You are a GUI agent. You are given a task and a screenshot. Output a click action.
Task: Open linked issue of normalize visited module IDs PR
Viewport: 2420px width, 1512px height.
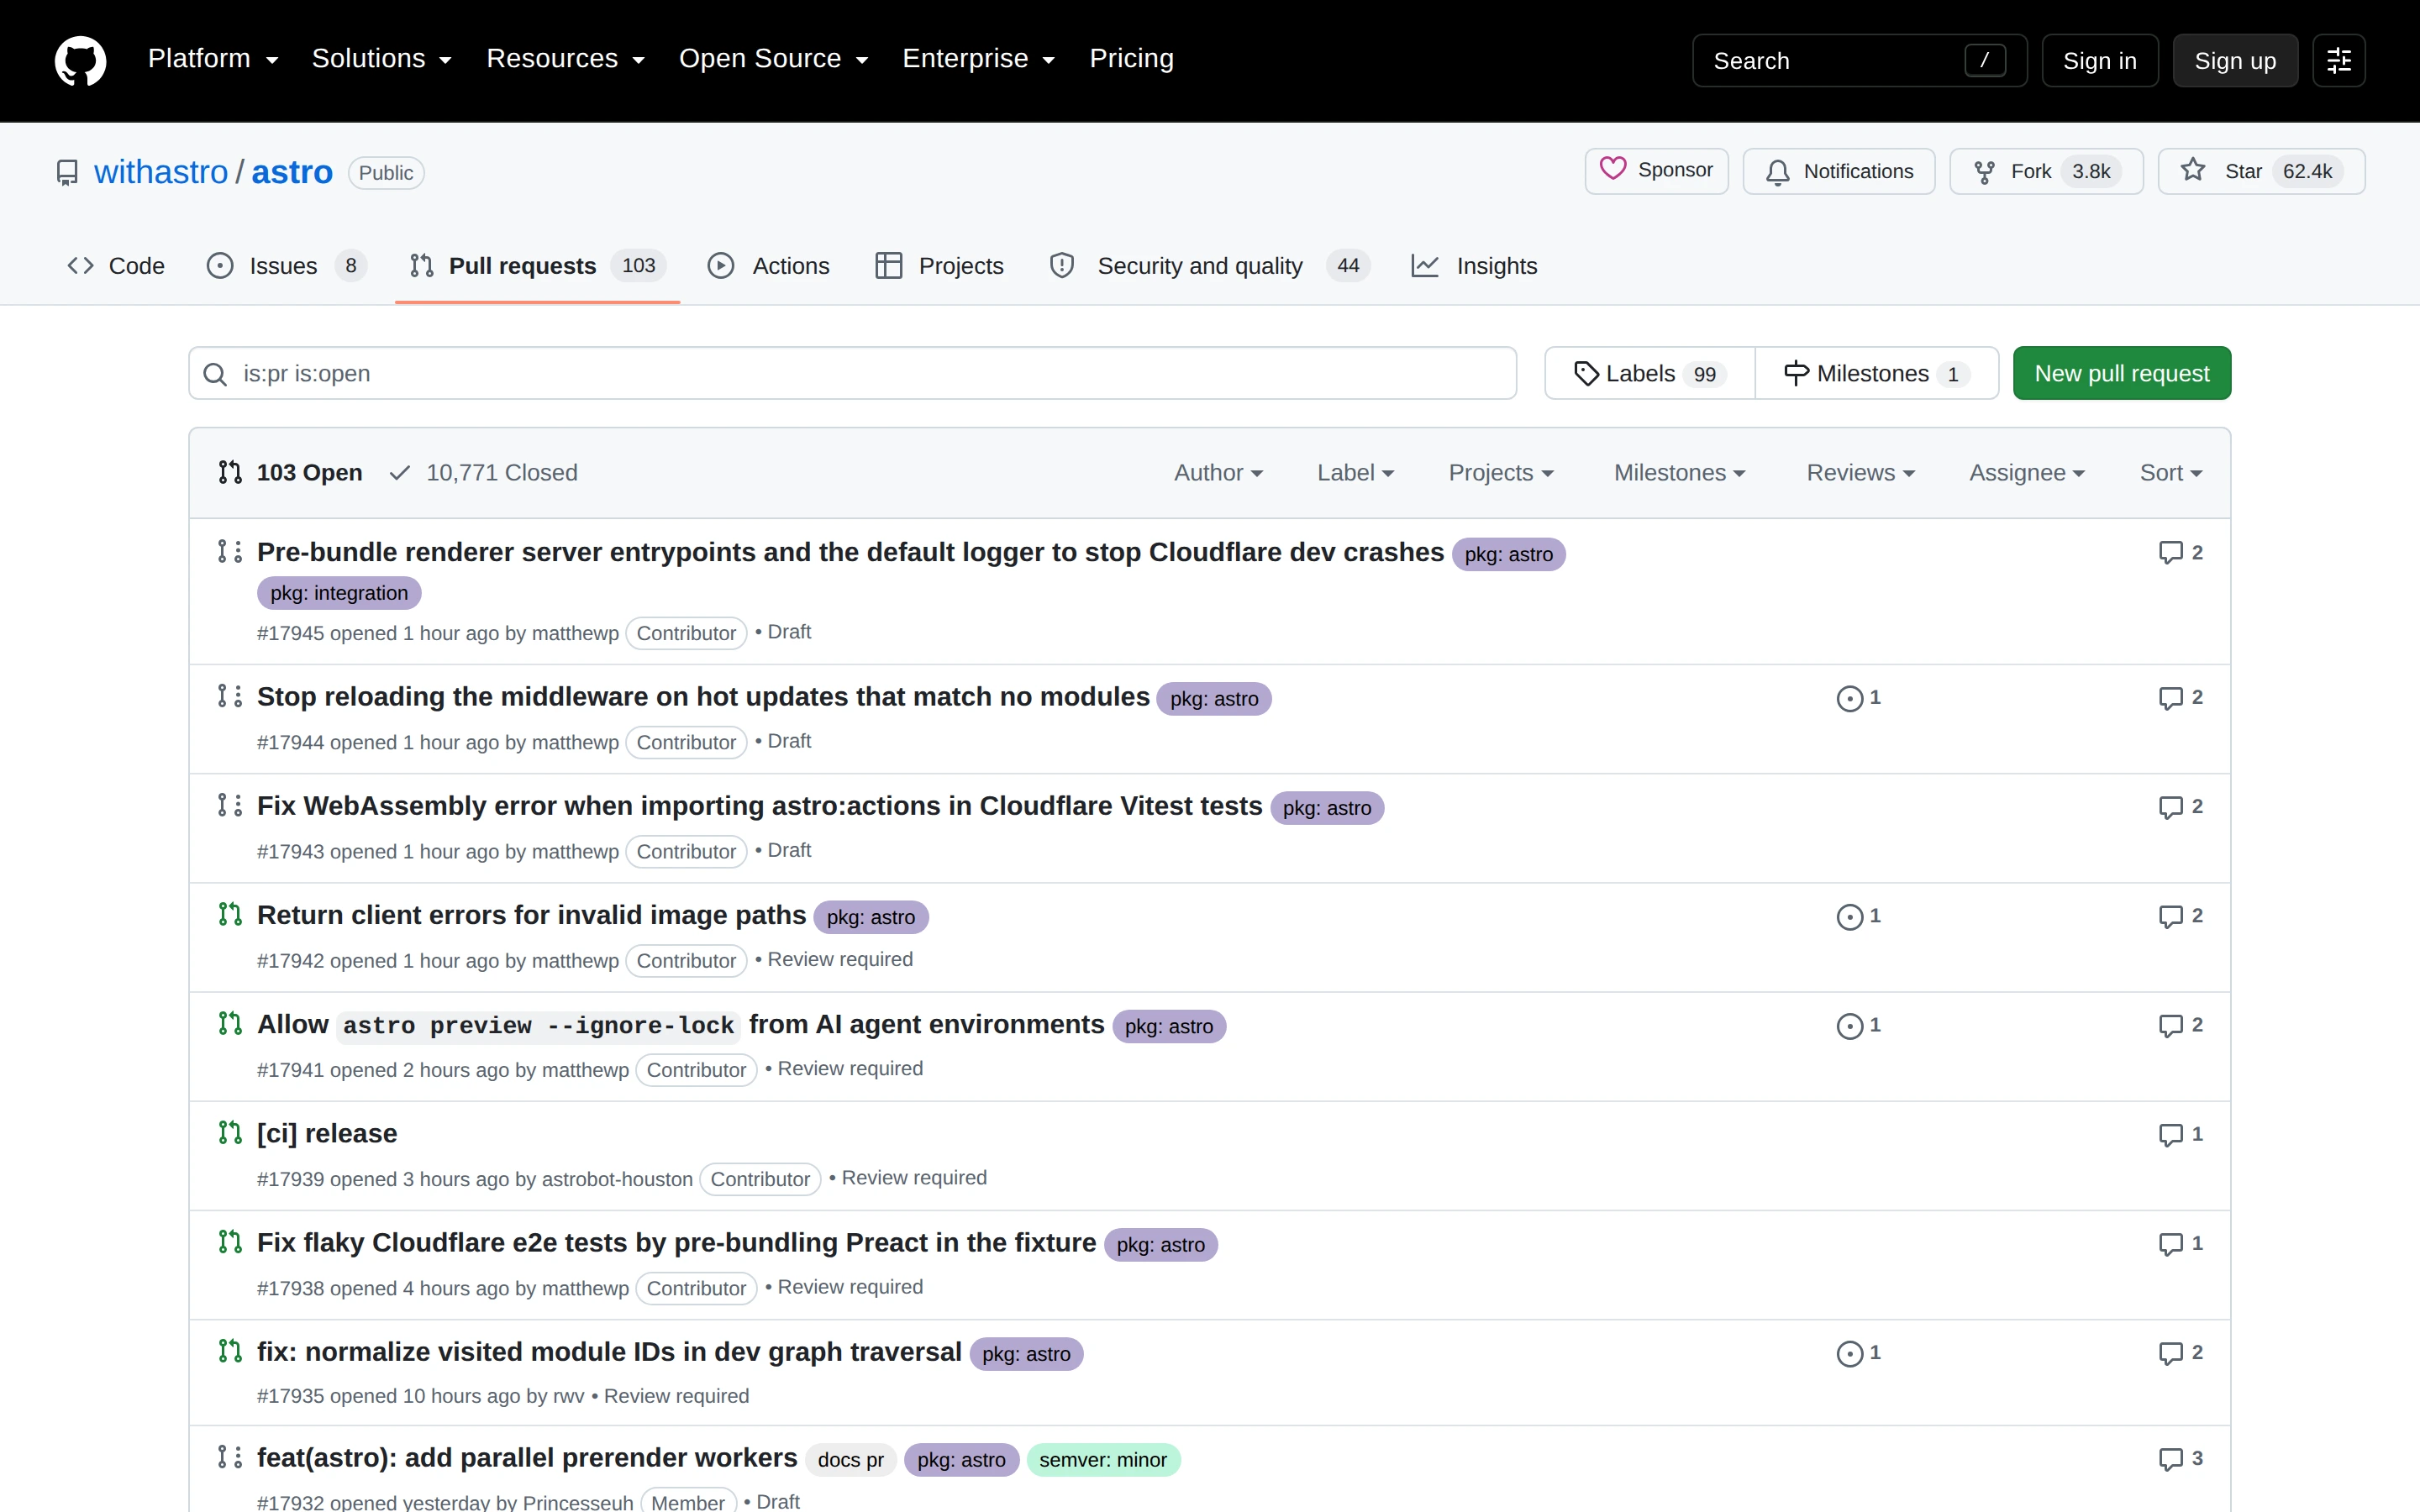1858,1353
